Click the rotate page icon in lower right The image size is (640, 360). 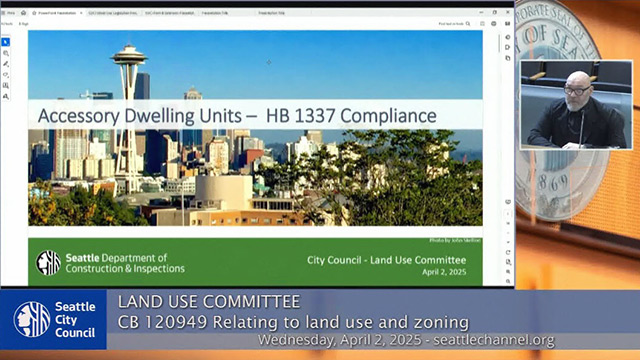point(508,252)
